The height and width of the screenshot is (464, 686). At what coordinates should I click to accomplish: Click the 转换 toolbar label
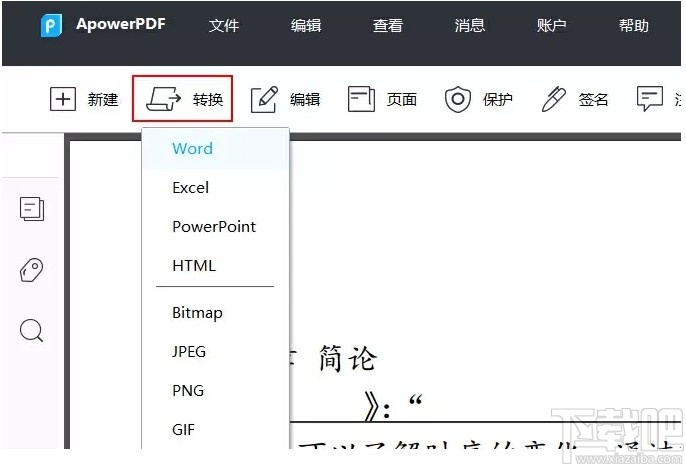208,99
